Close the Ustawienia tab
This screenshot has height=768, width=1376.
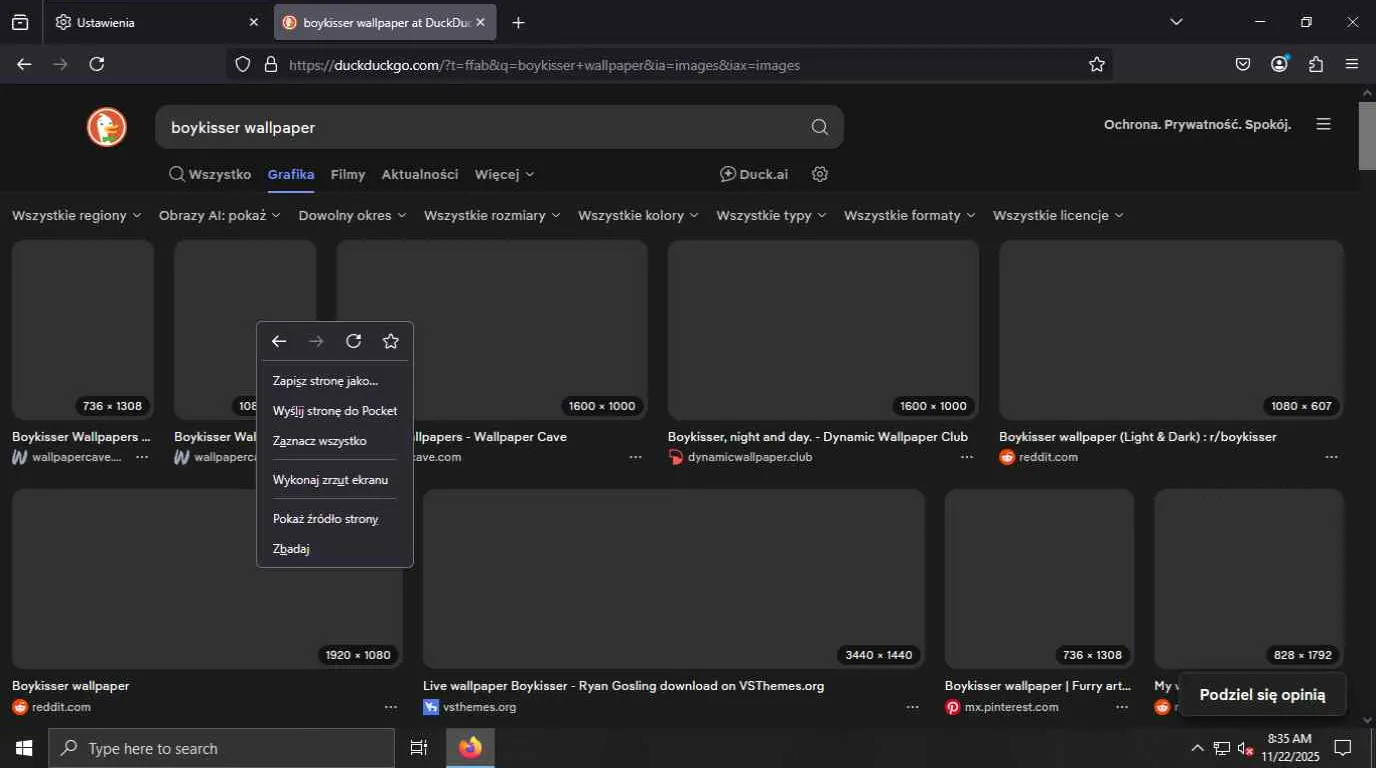[x=253, y=22]
